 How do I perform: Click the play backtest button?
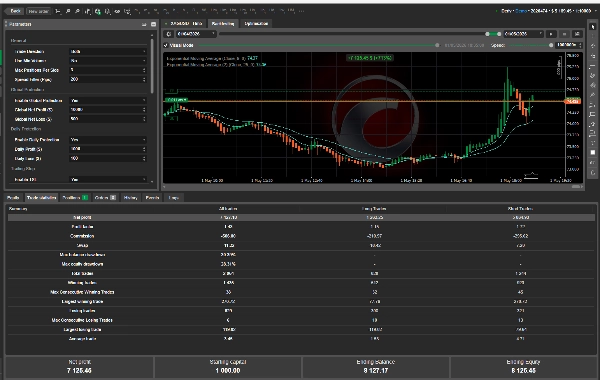[551, 34]
